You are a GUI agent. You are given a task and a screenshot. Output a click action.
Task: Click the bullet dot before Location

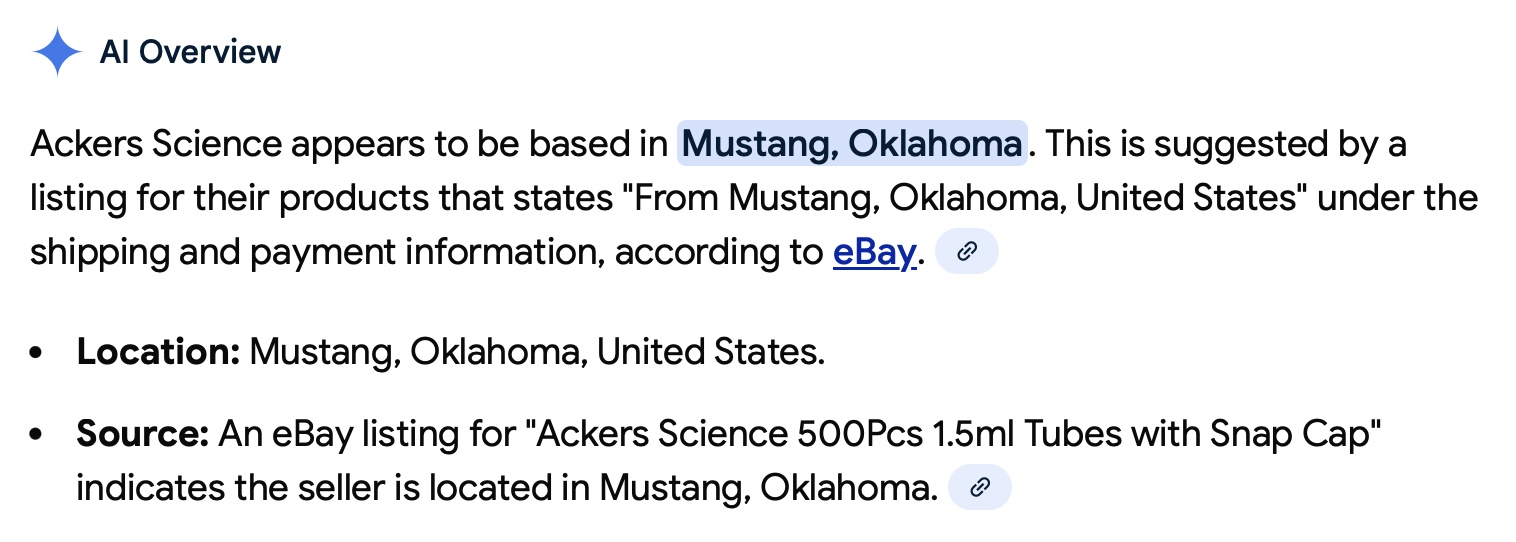pos(37,353)
